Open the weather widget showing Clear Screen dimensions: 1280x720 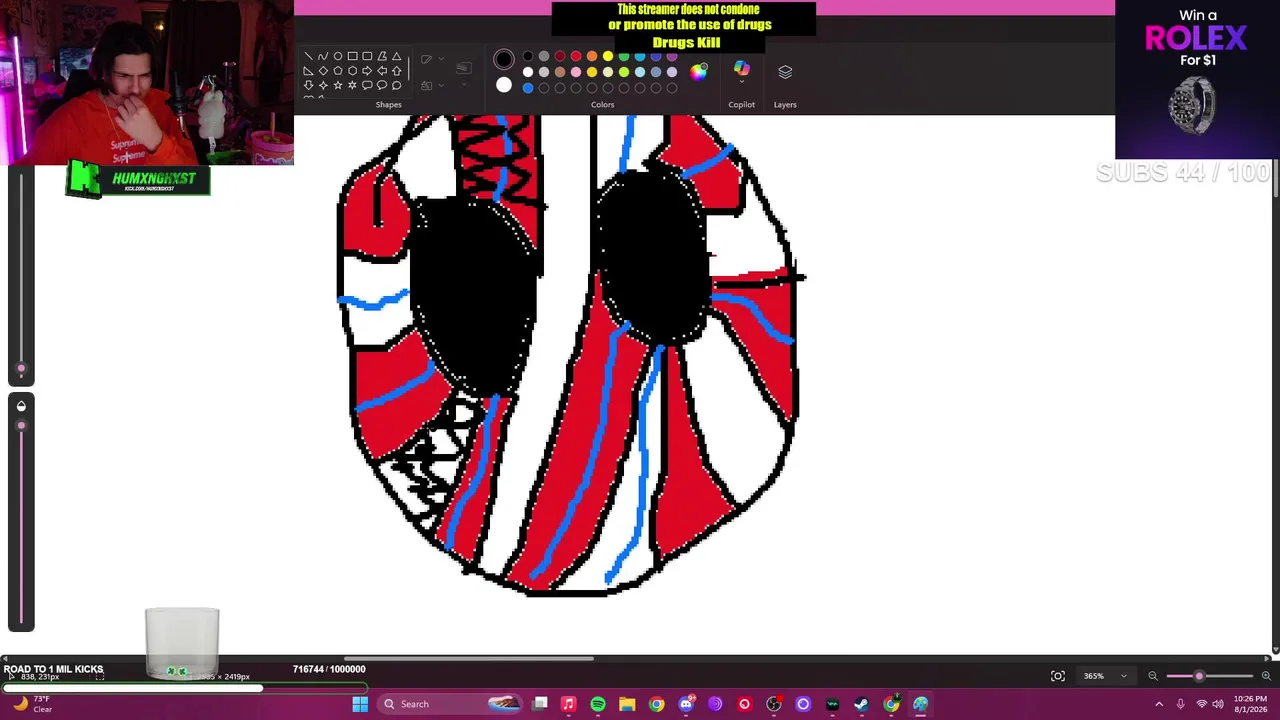click(x=32, y=704)
